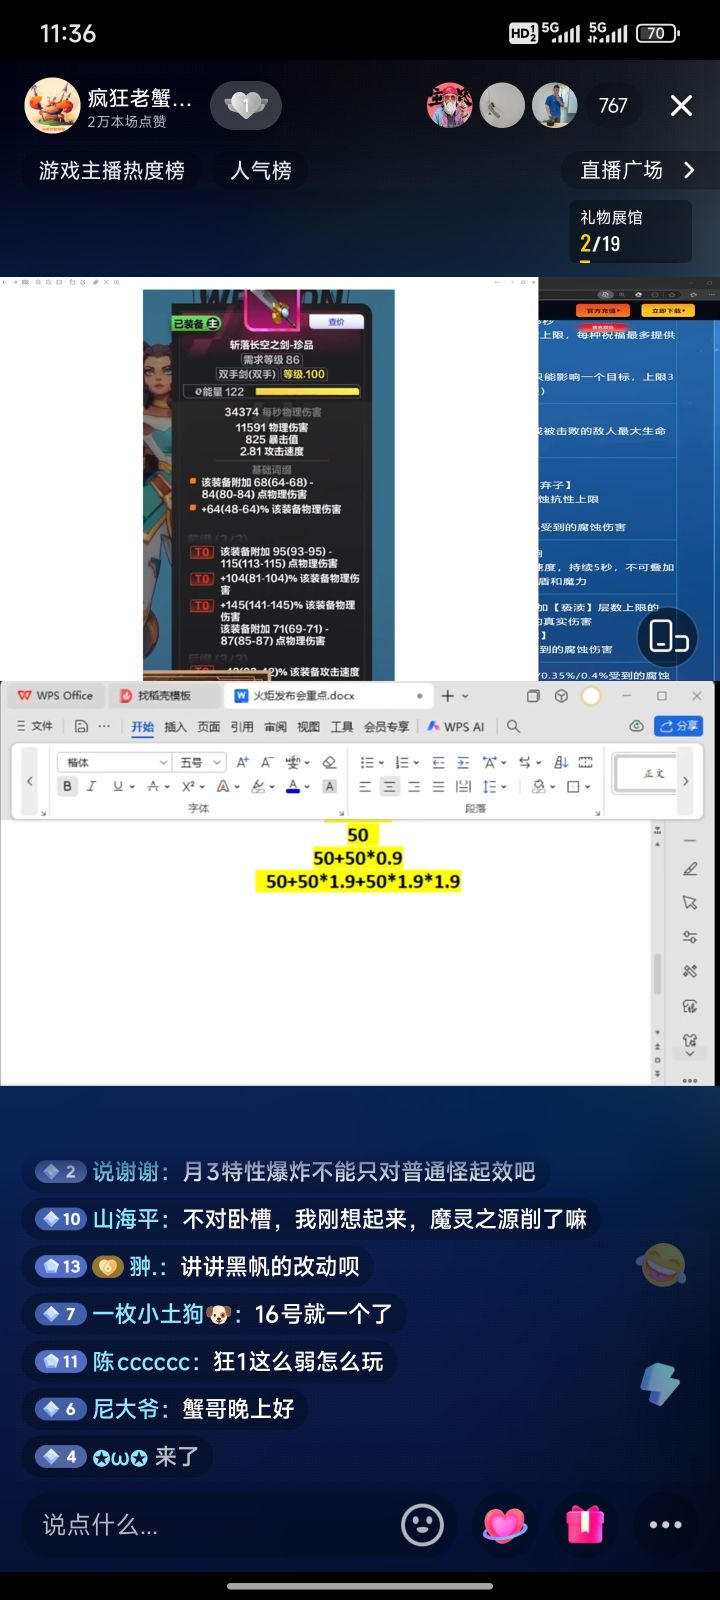Expand the styles gallery next to 正文
720x1600 pixels.
686,780
